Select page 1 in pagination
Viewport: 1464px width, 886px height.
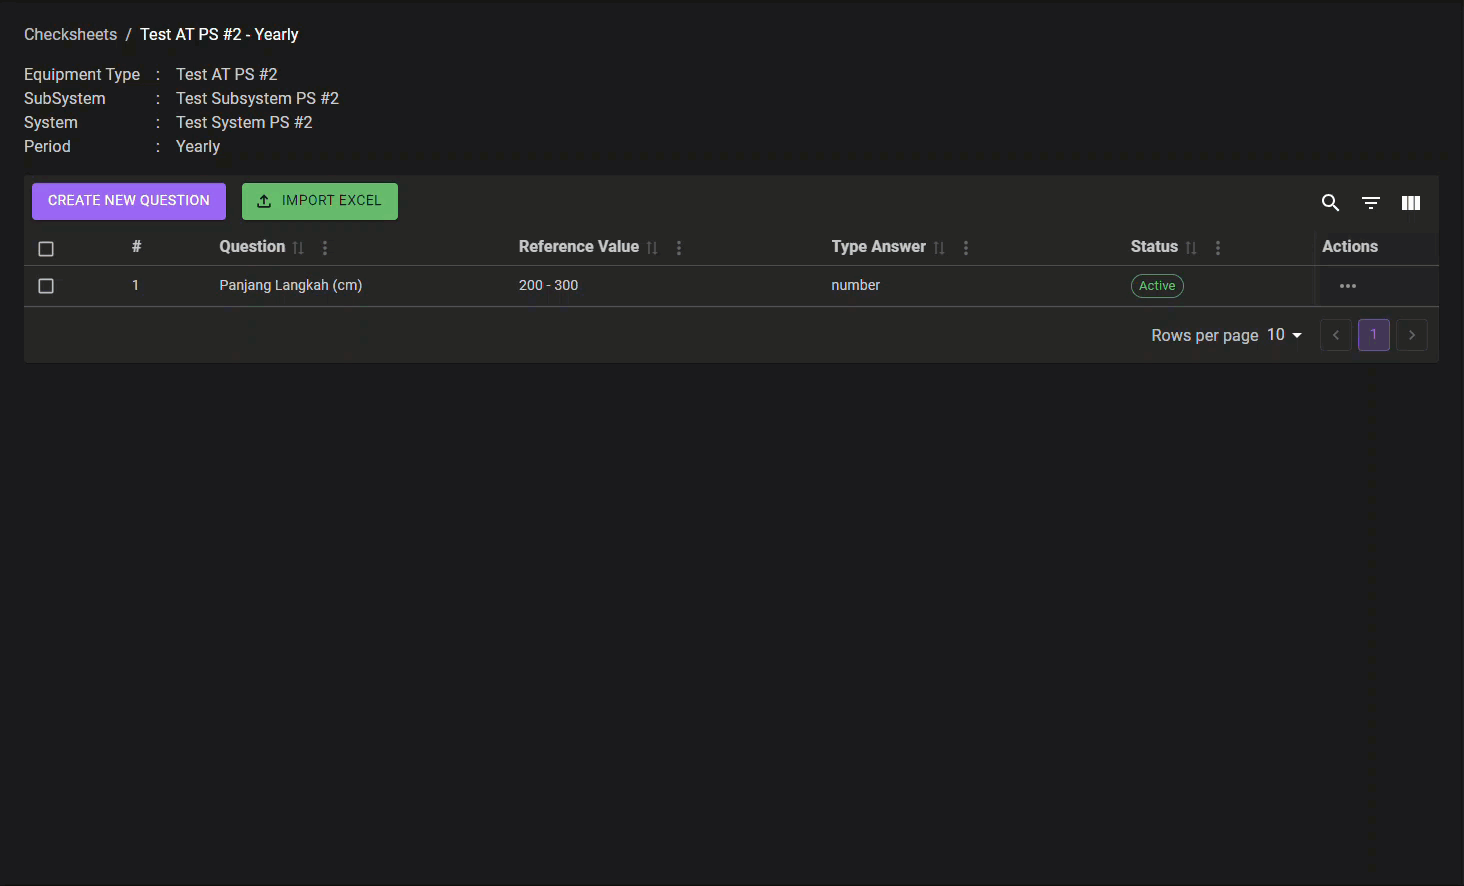(1374, 335)
